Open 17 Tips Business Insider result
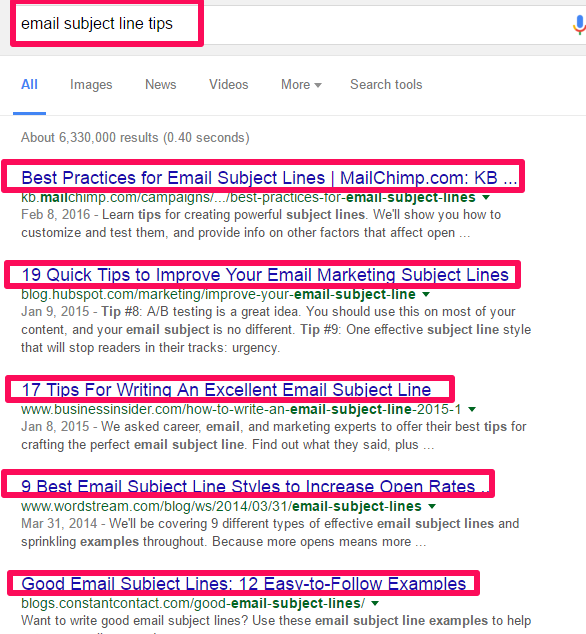The width and height of the screenshot is (586, 634). click(226, 390)
